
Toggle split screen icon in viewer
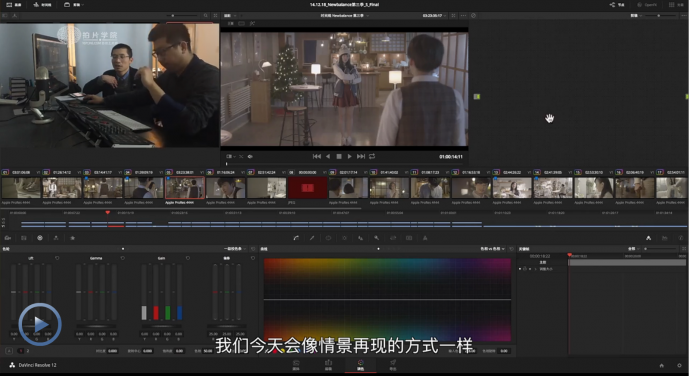[242, 23]
